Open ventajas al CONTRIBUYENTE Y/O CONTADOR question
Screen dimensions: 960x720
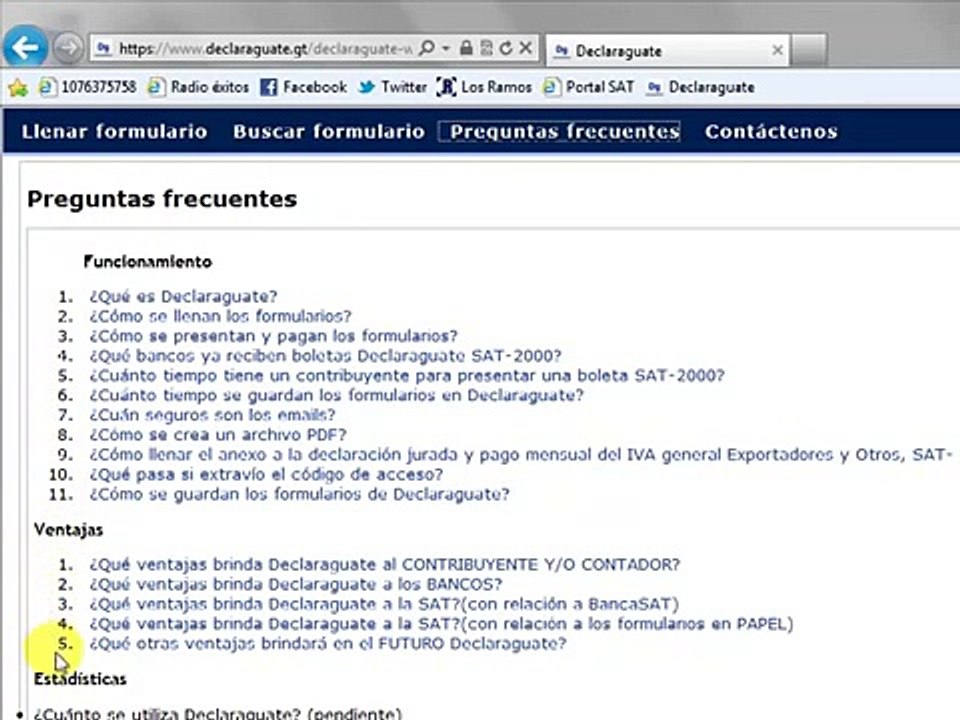point(384,564)
